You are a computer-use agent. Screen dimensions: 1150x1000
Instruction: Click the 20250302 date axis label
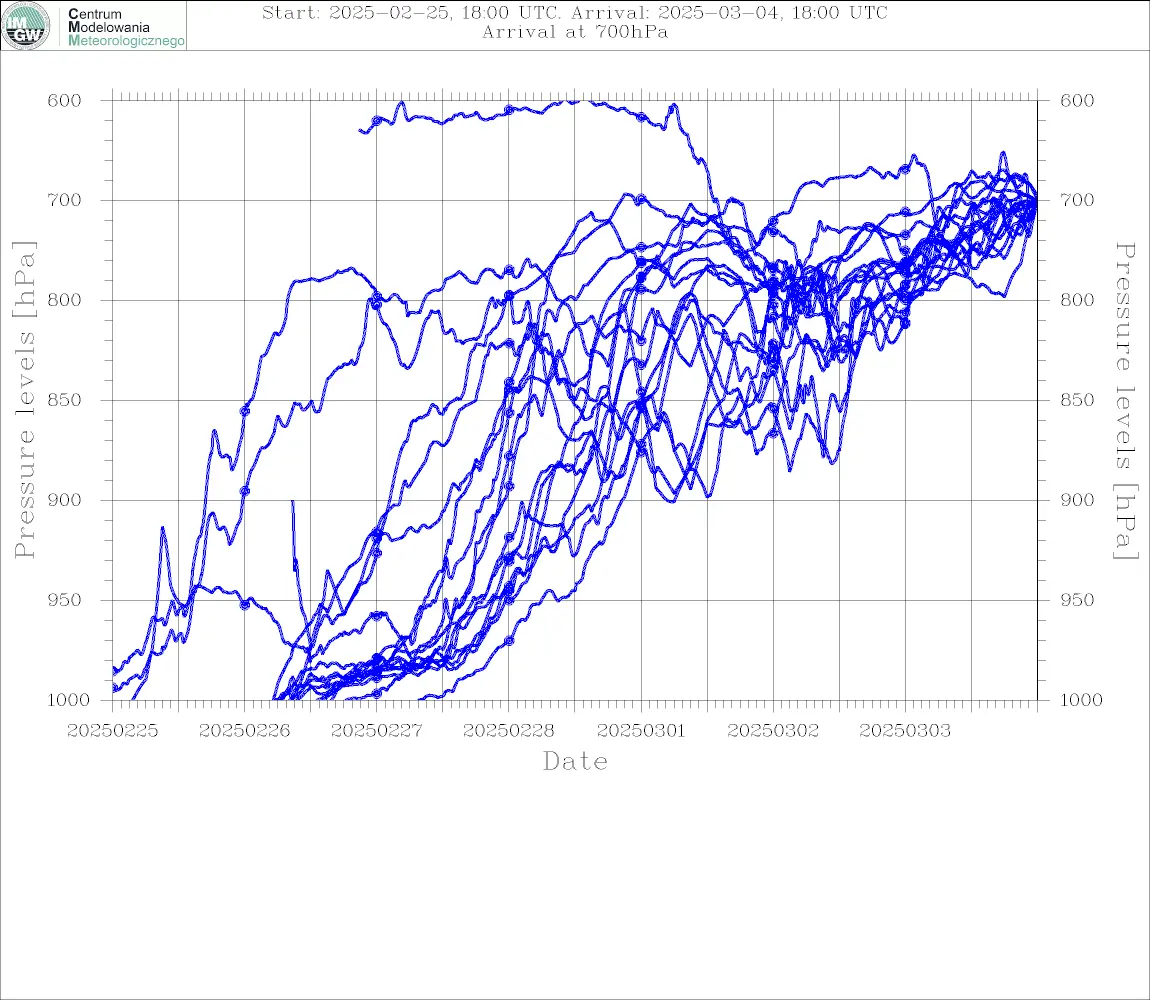click(773, 731)
